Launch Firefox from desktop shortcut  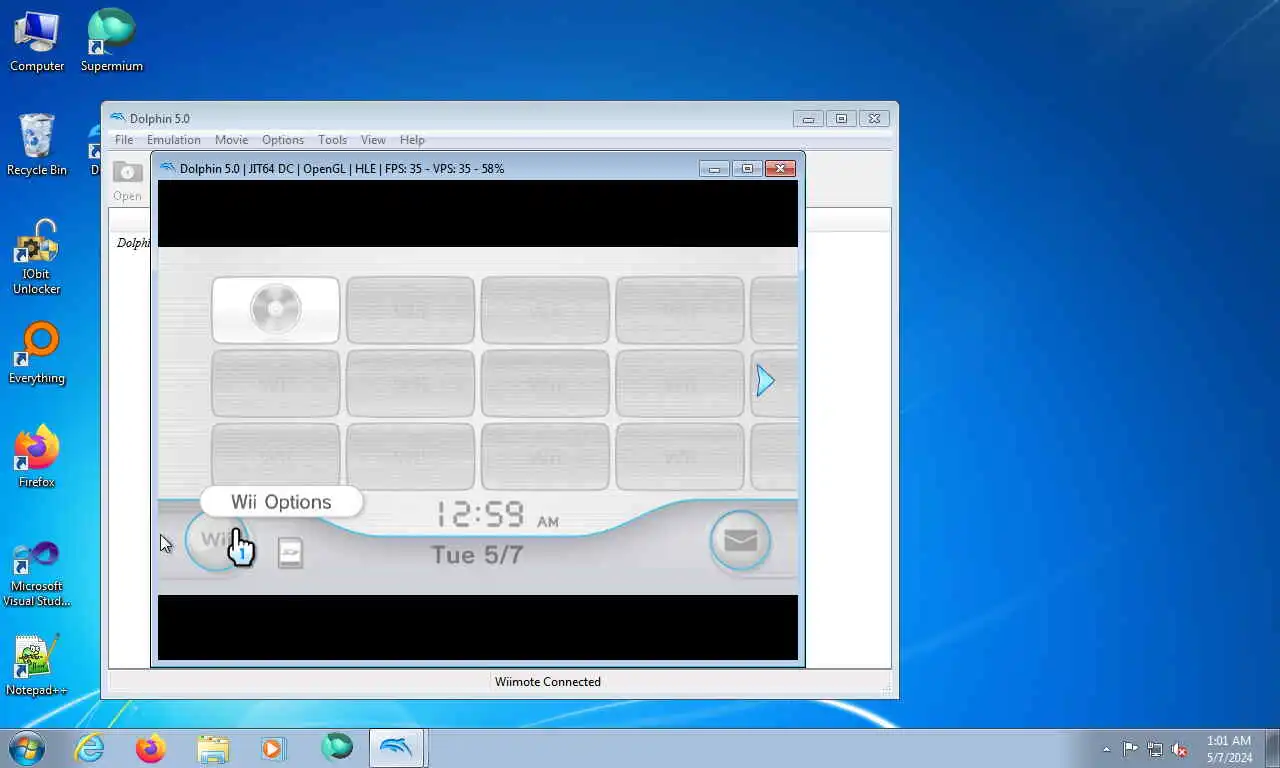[37, 457]
